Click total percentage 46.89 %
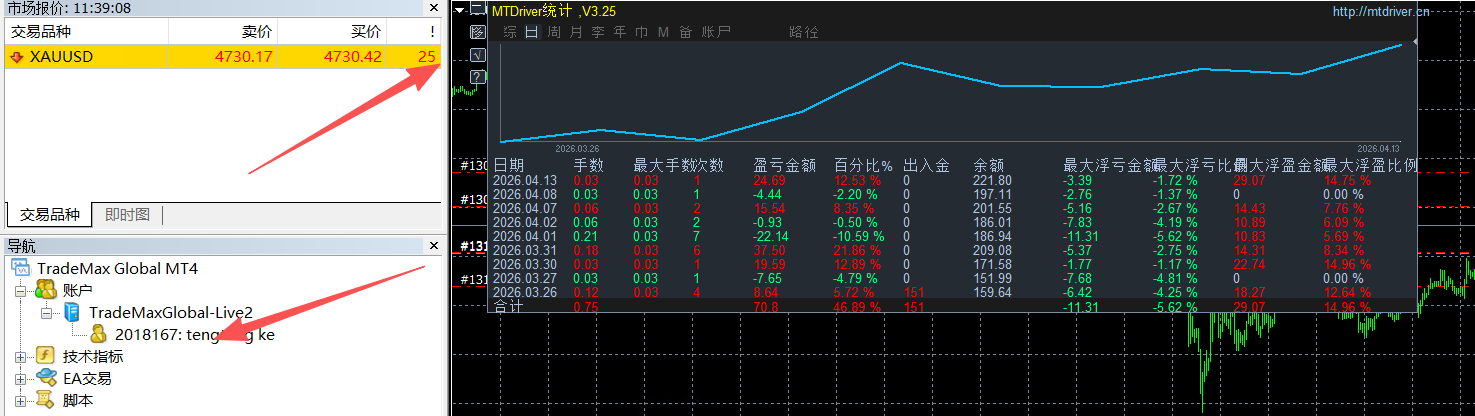This screenshot has height=416, width=1475. 857,308
